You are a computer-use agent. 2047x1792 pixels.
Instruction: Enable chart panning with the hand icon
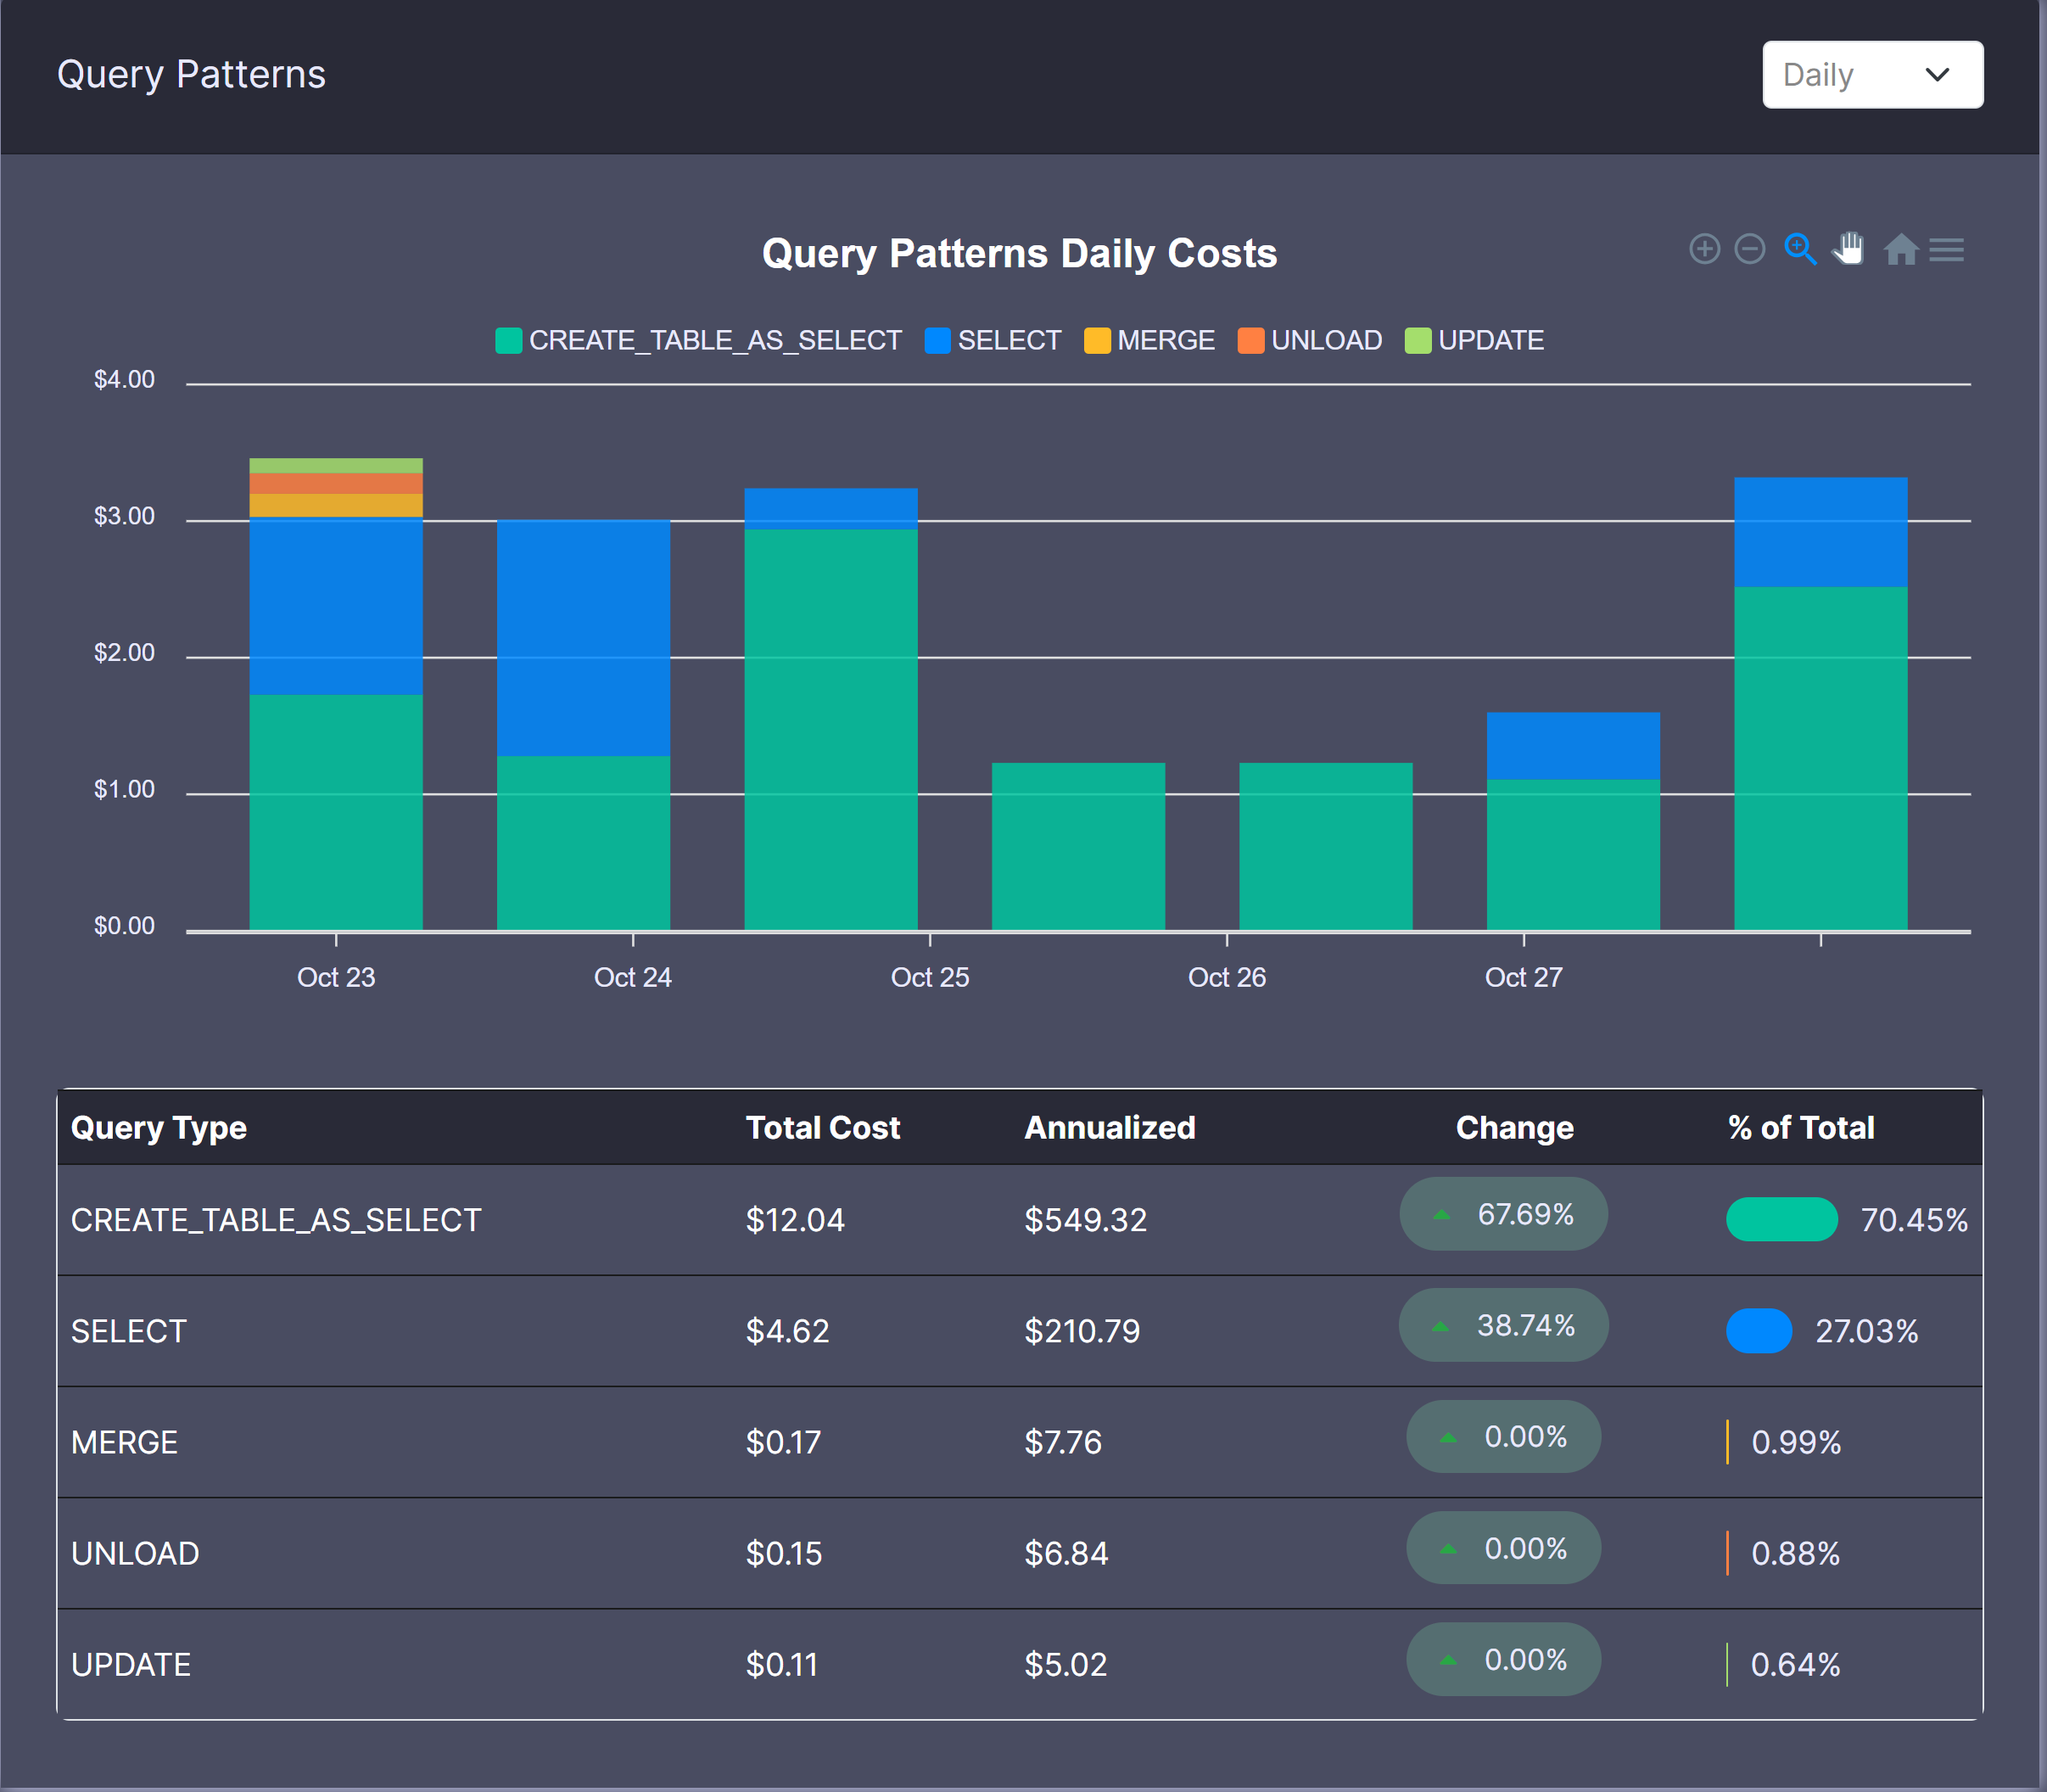1848,249
